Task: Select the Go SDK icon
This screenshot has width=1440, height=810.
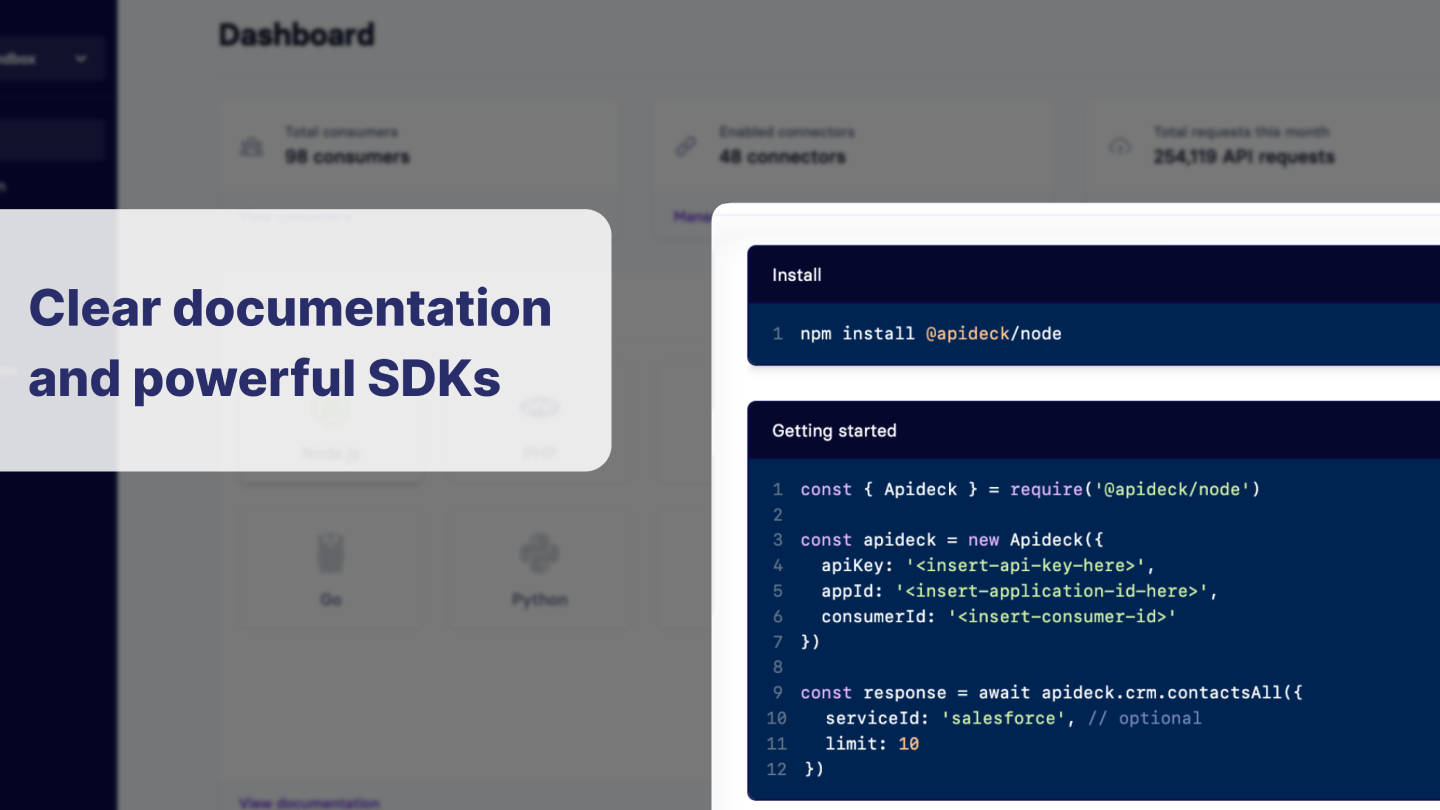Action: [331, 553]
